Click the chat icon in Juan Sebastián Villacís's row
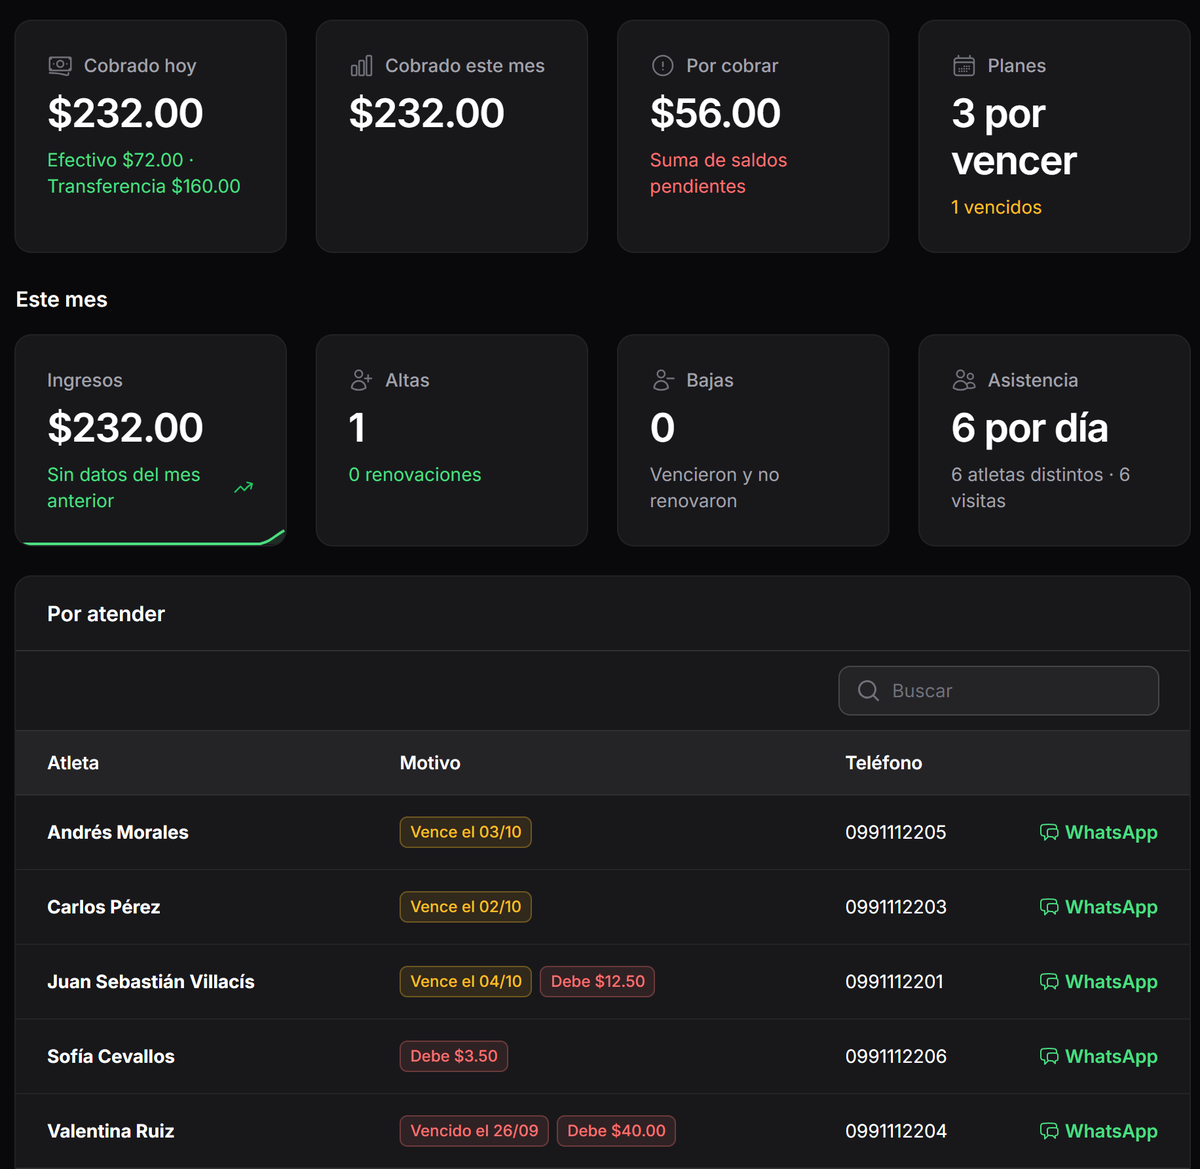This screenshot has height=1169, width=1200. (x=1049, y=982)
